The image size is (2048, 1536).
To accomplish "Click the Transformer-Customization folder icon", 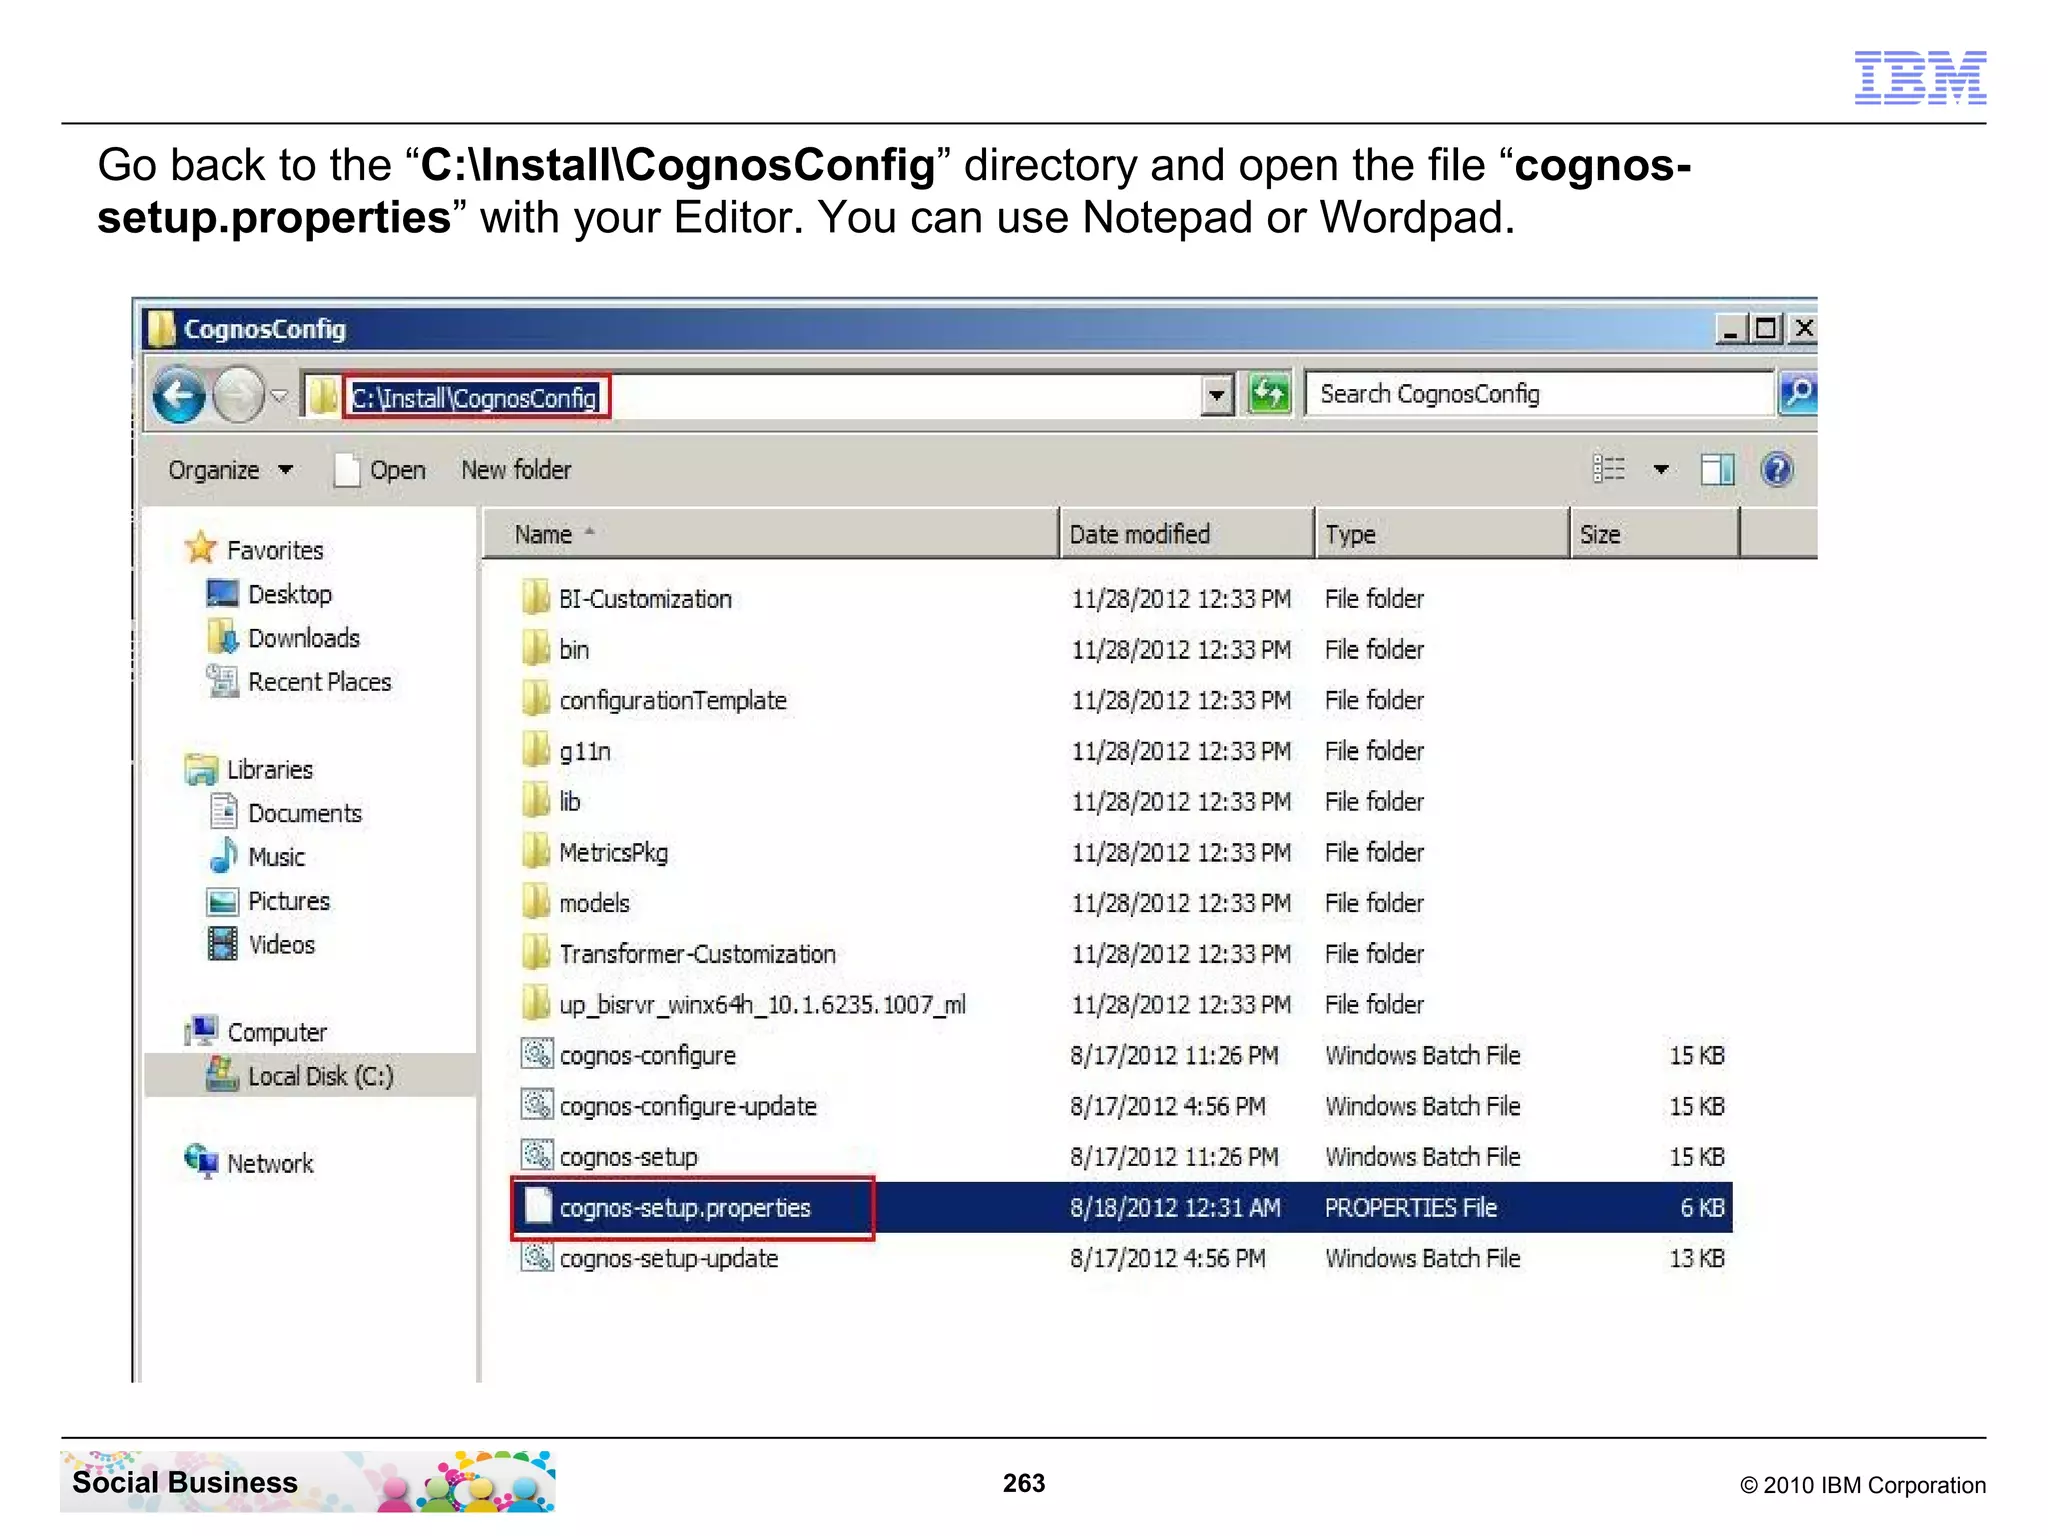I will [536, 952].
